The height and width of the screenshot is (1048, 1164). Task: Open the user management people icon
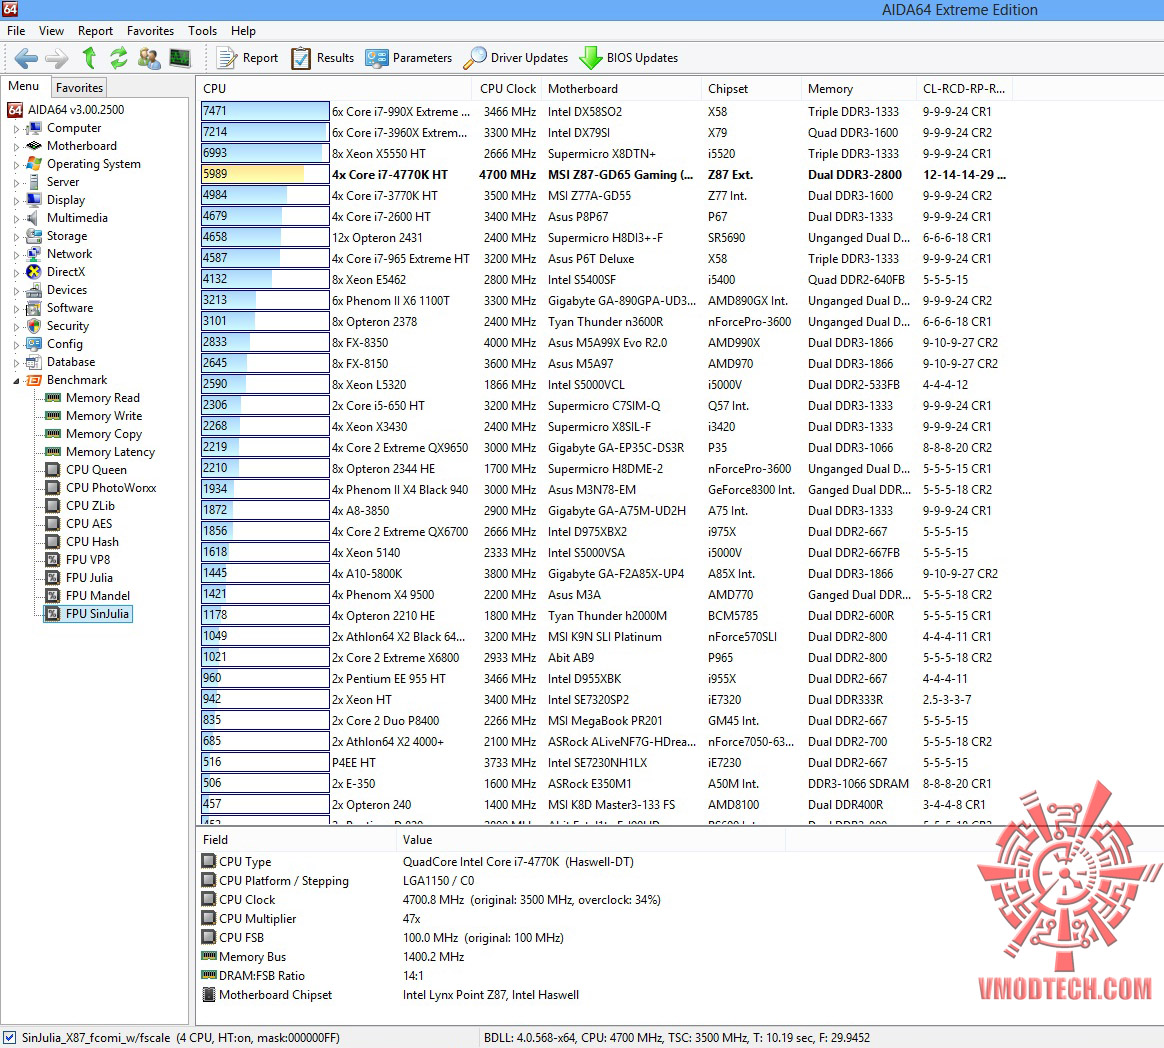[x=149, y=58]
